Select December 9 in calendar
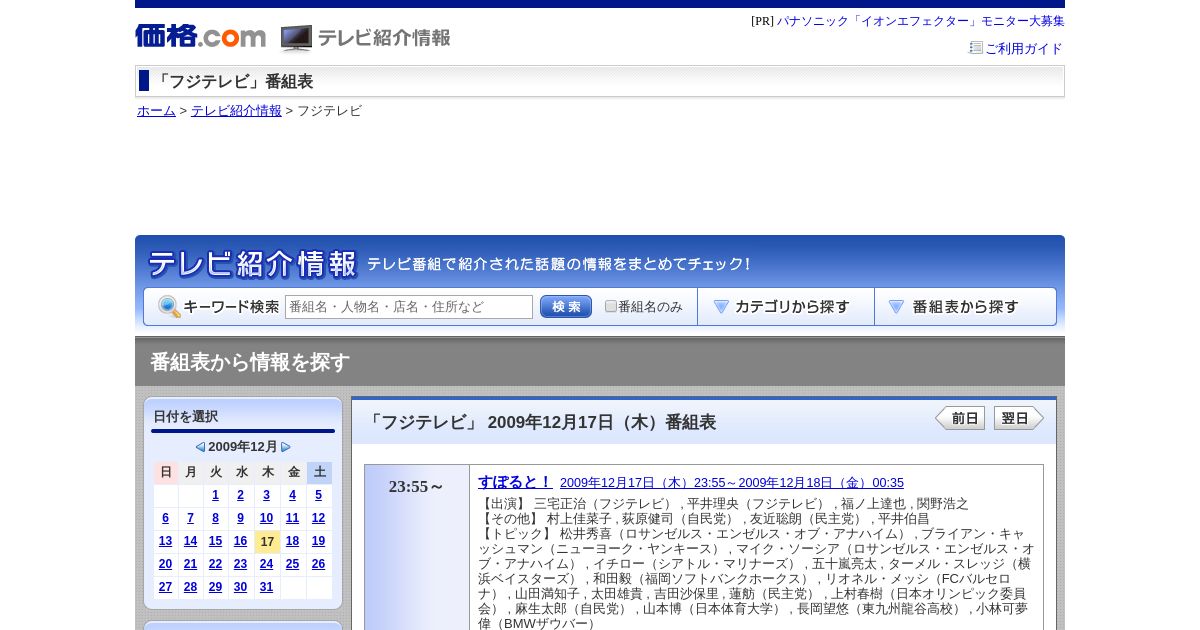1200x630 pixels. pos(240,518)
